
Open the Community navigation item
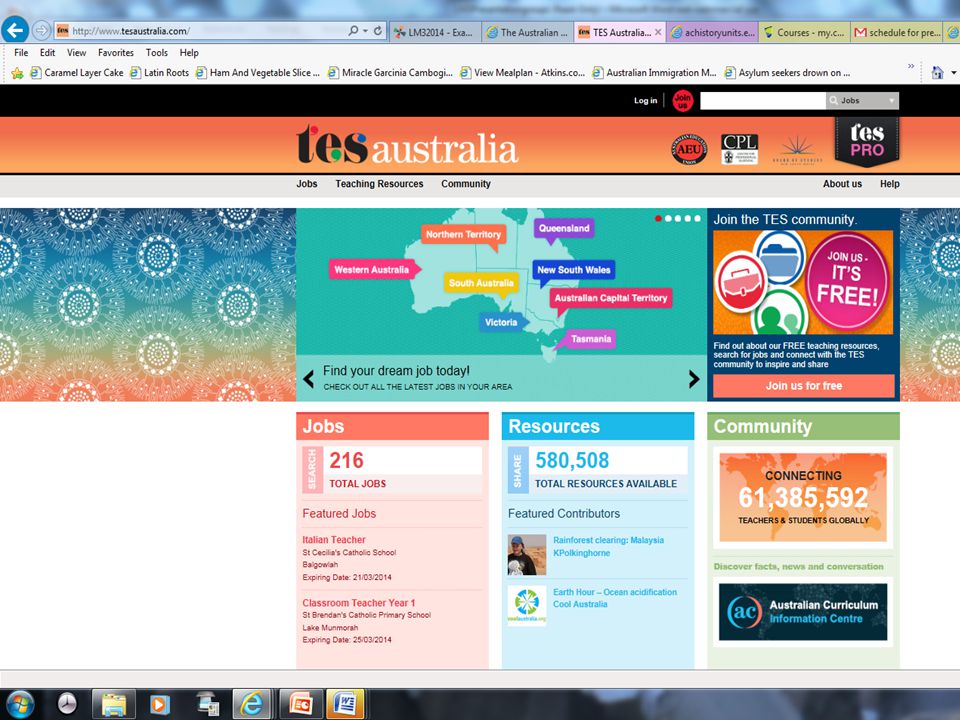466,184
